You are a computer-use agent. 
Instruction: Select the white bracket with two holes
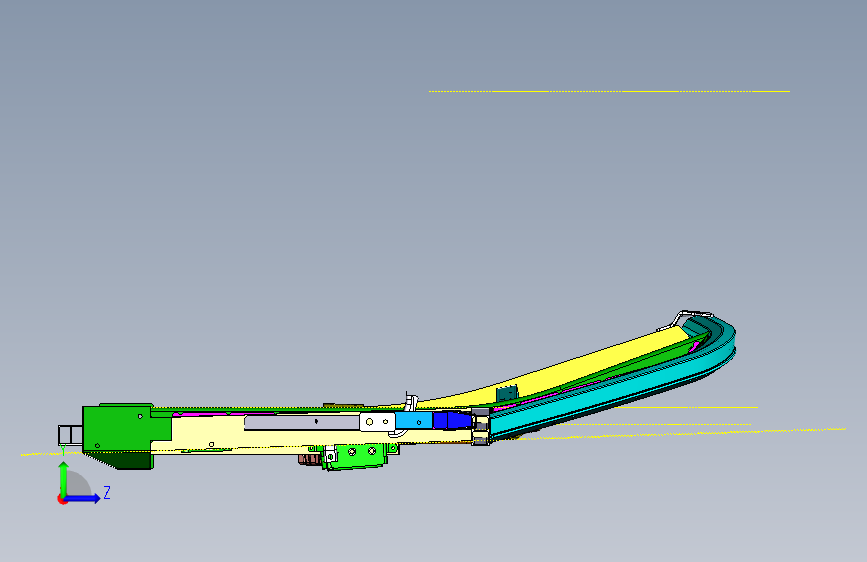(377, 422)
